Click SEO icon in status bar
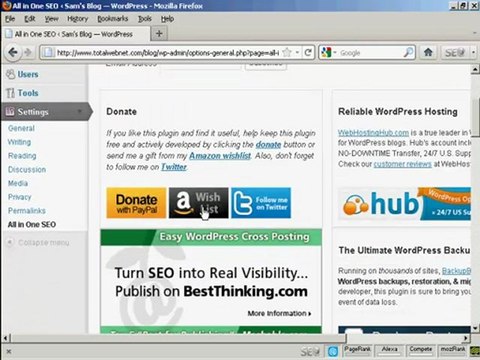 point(310,351)
